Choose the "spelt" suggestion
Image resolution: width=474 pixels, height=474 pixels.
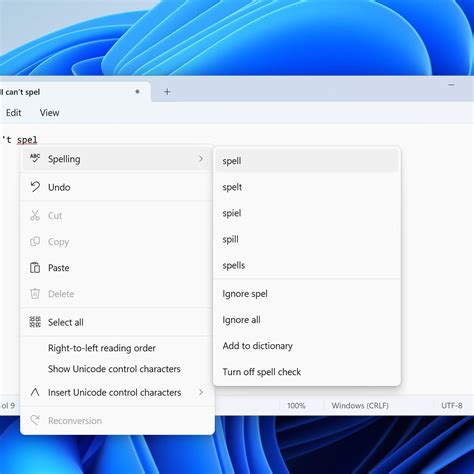coord(307,187)
